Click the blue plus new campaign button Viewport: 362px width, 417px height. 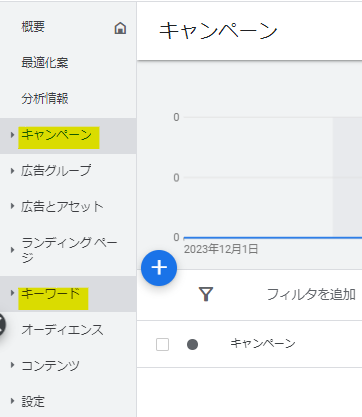159,268
